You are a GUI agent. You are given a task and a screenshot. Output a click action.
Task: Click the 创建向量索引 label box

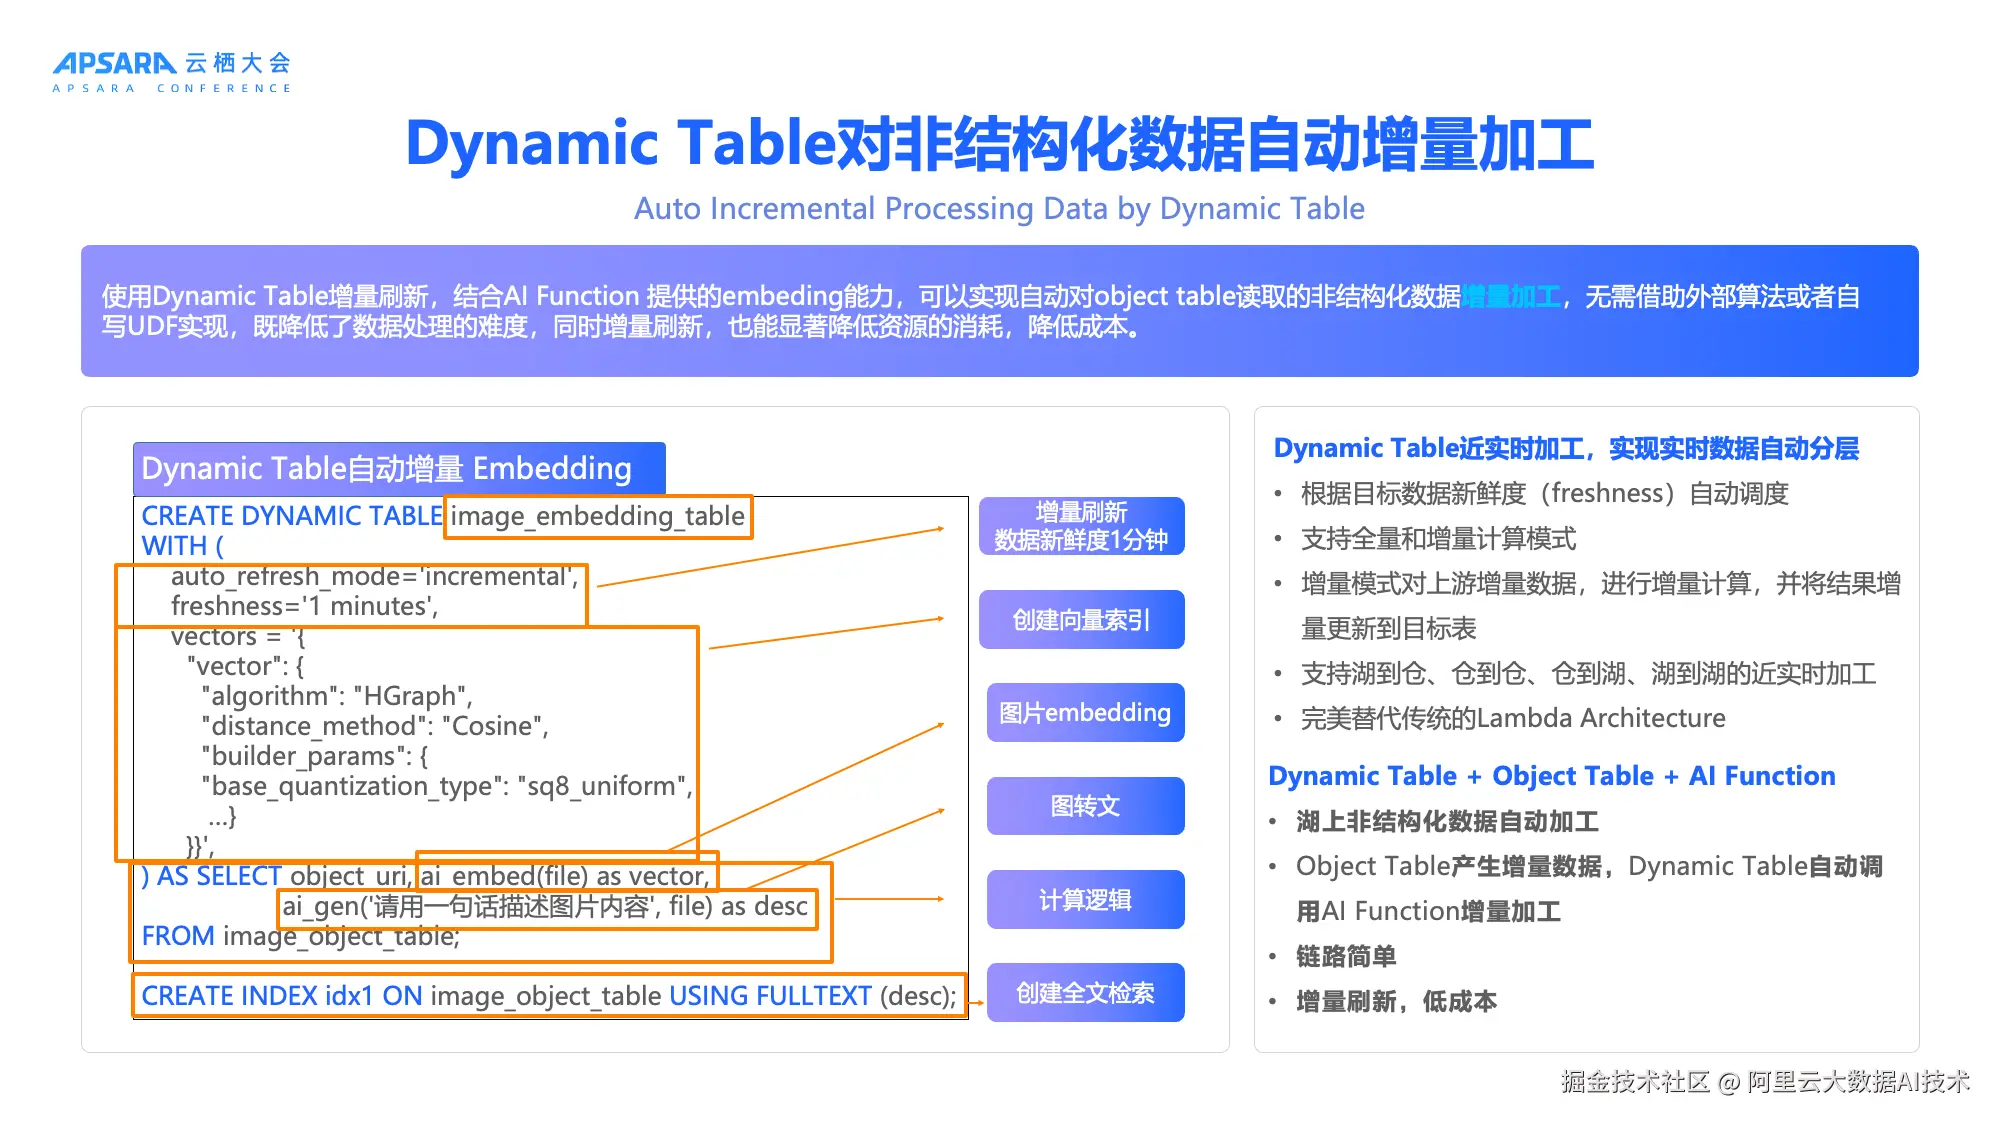(x=1081, y=620)
